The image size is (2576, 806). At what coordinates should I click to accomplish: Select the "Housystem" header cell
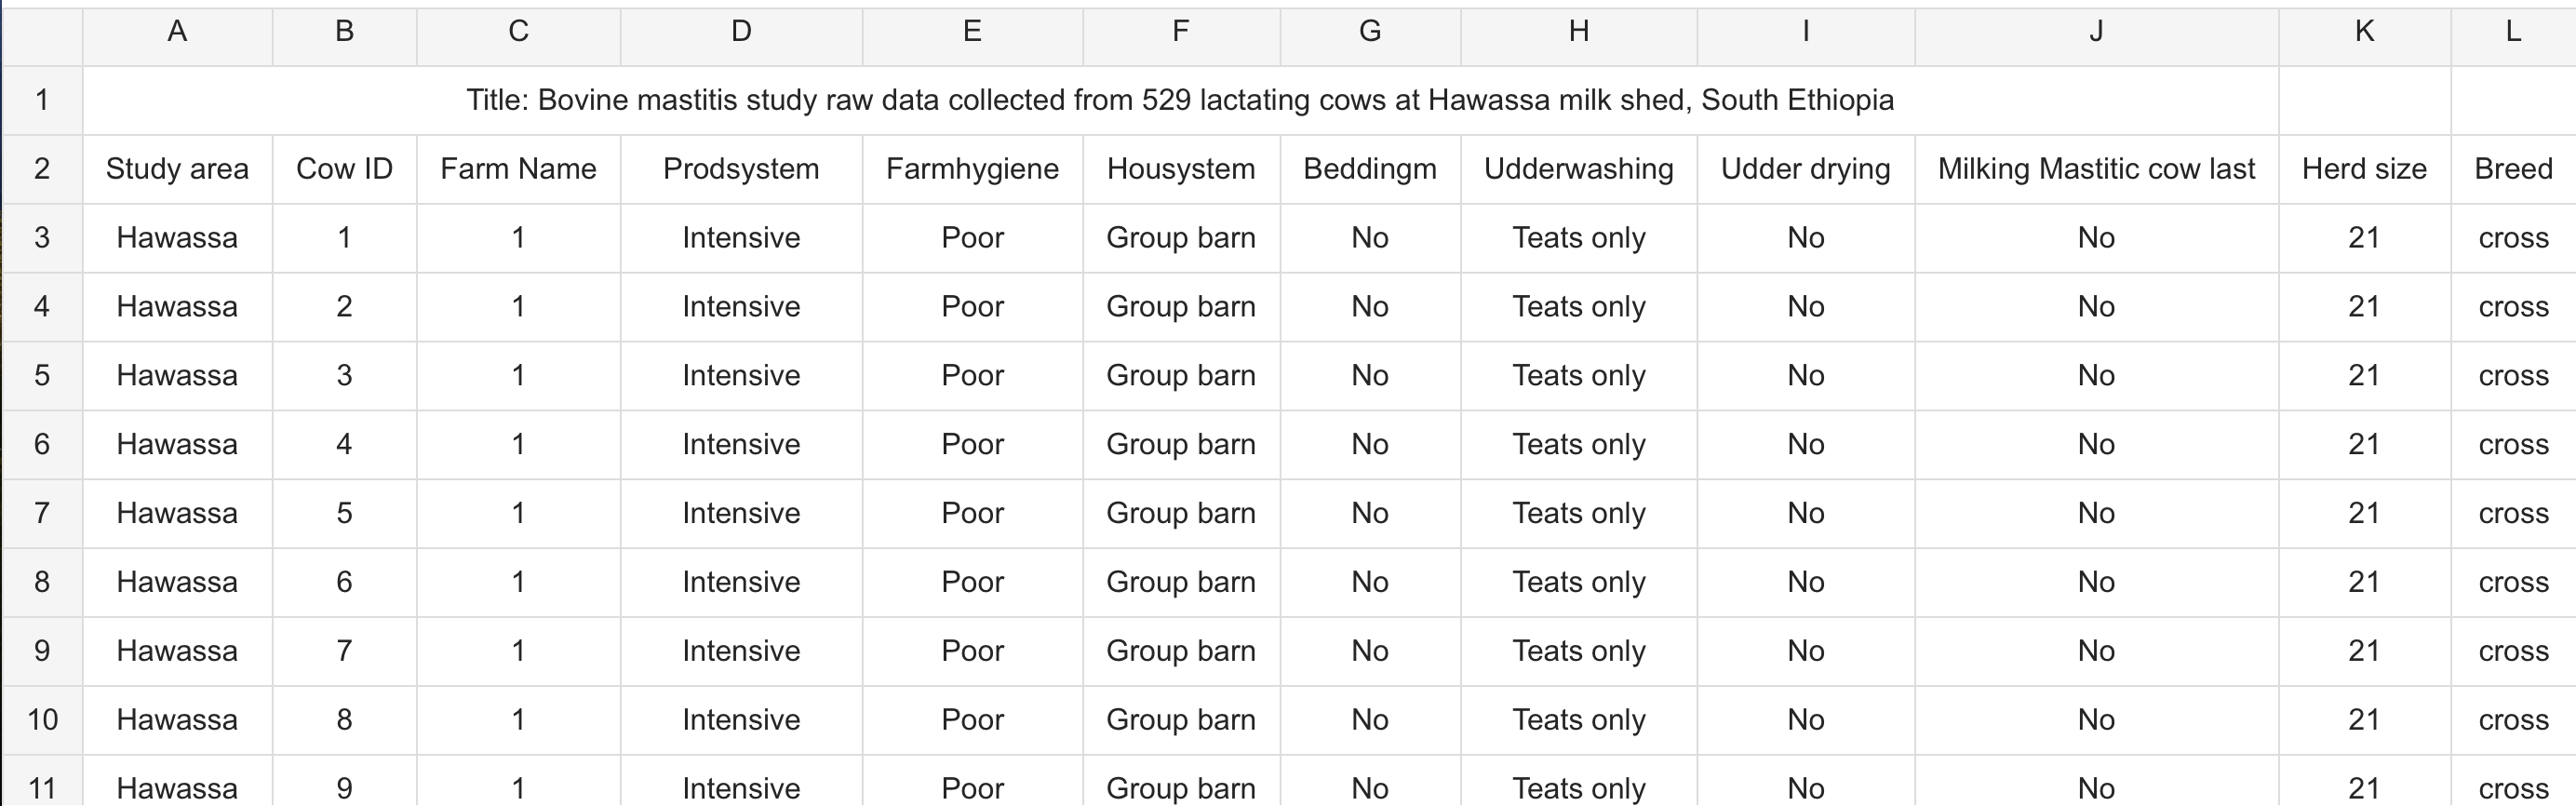click(1181, 169)
